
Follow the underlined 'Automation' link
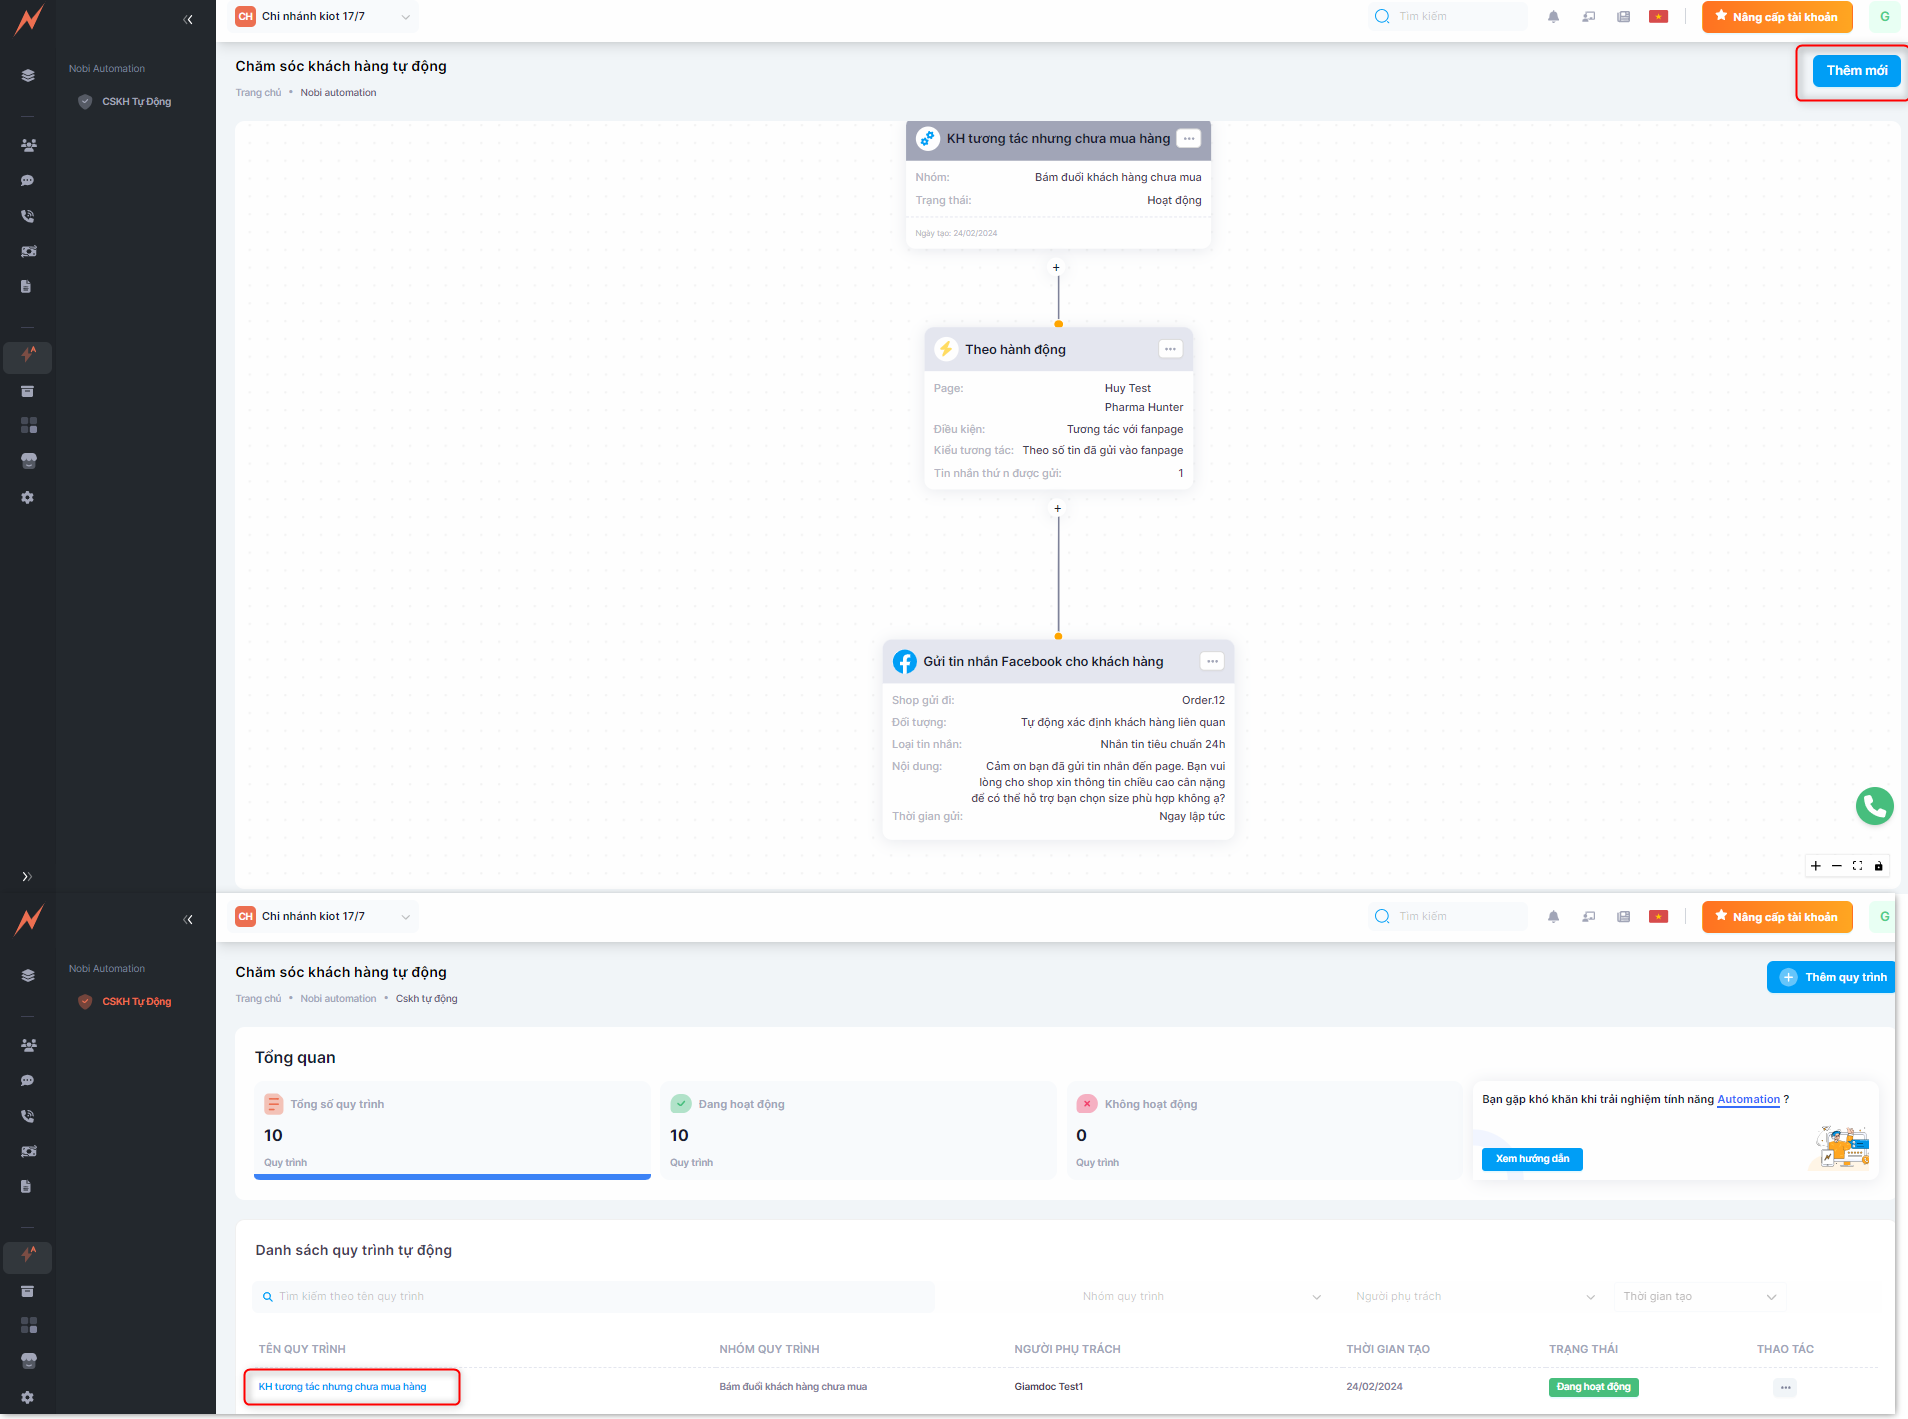pos(1748,1099)
